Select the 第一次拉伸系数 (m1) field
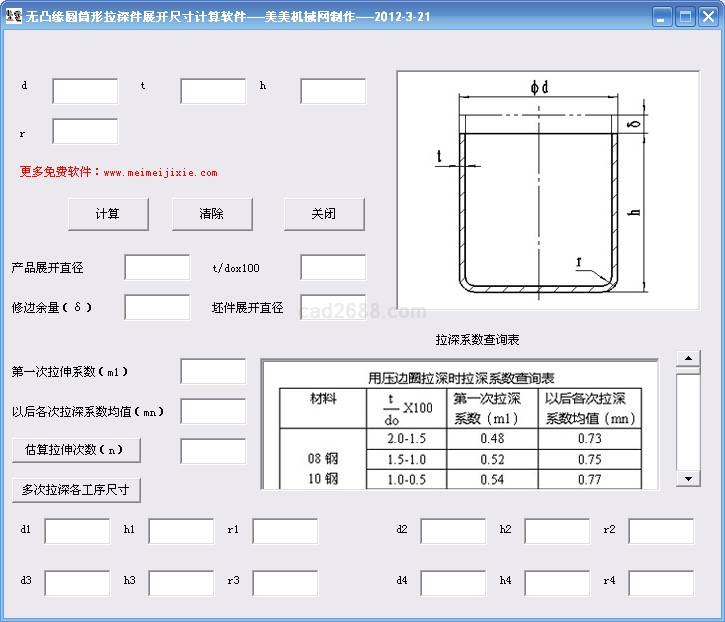Screen dimensions: 725x622 (213, 371)
